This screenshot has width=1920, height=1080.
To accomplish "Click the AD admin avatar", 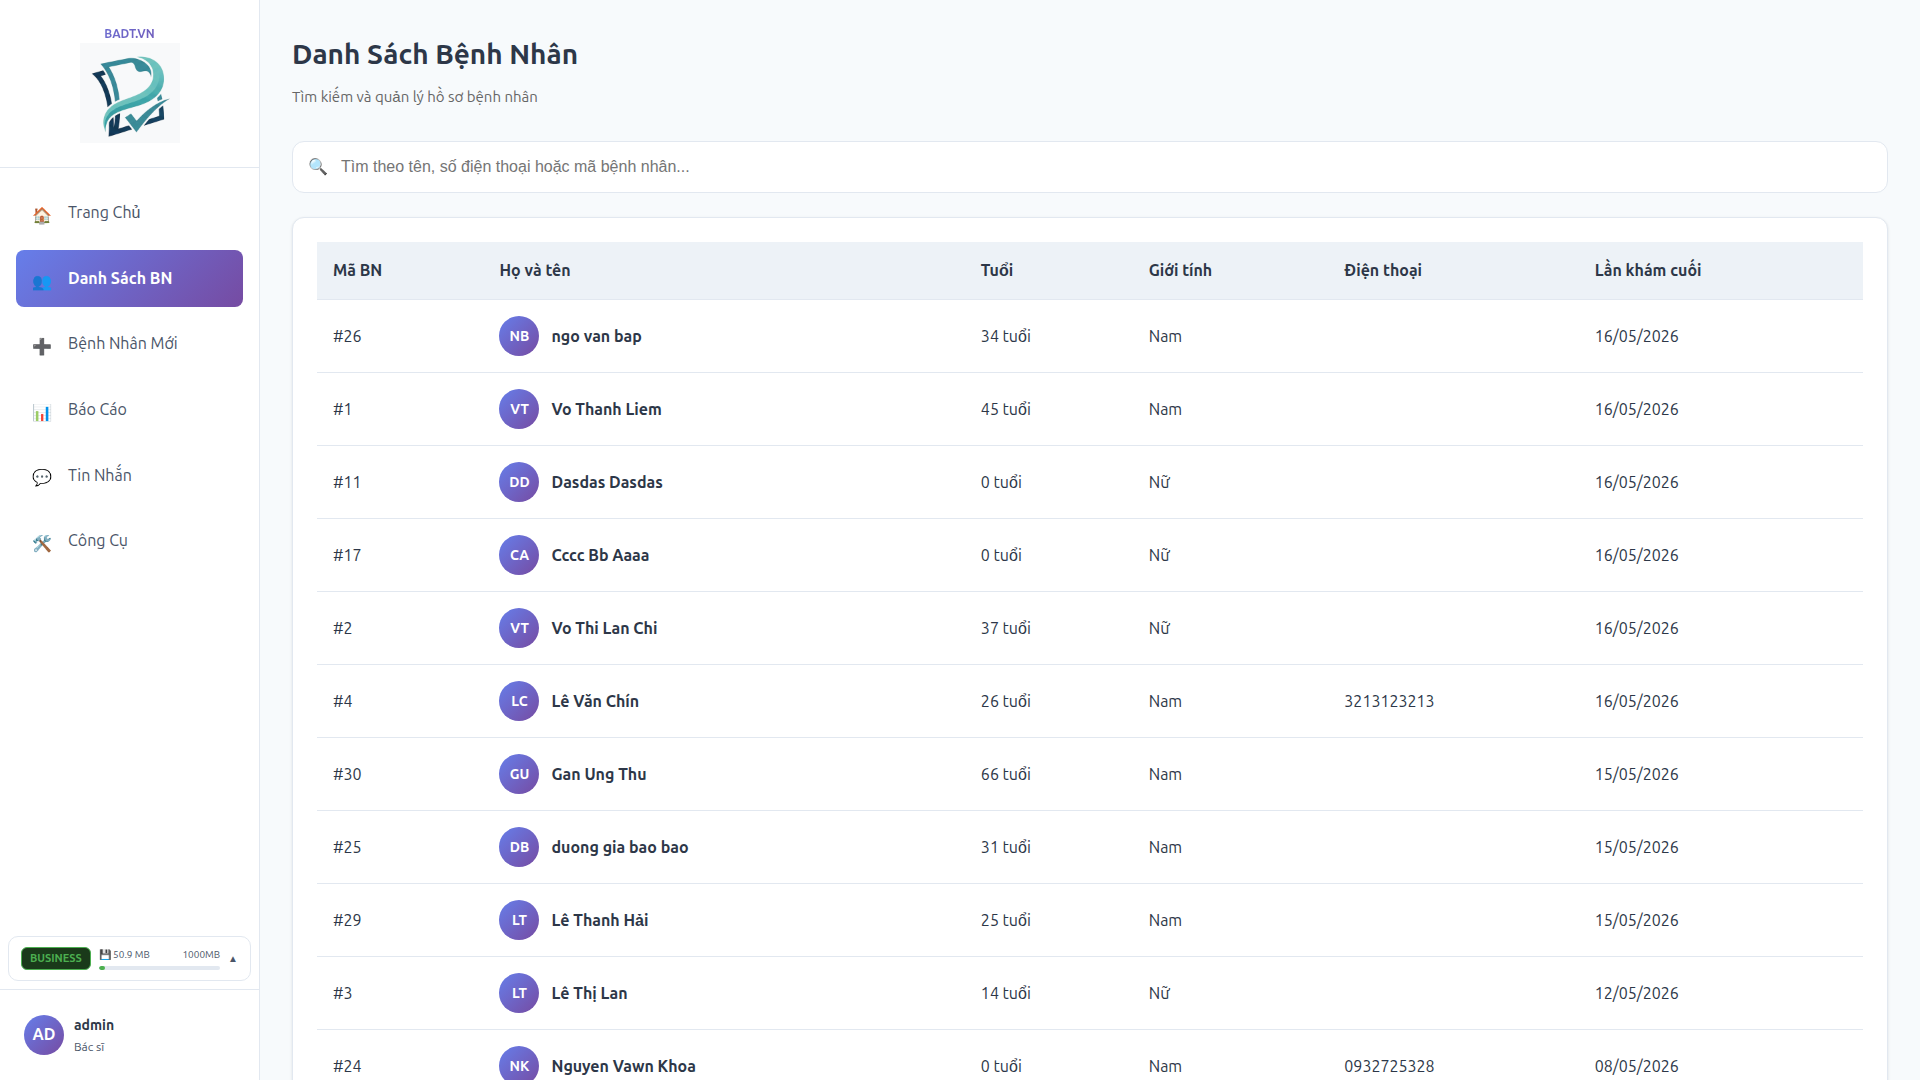I will 44,1035.
